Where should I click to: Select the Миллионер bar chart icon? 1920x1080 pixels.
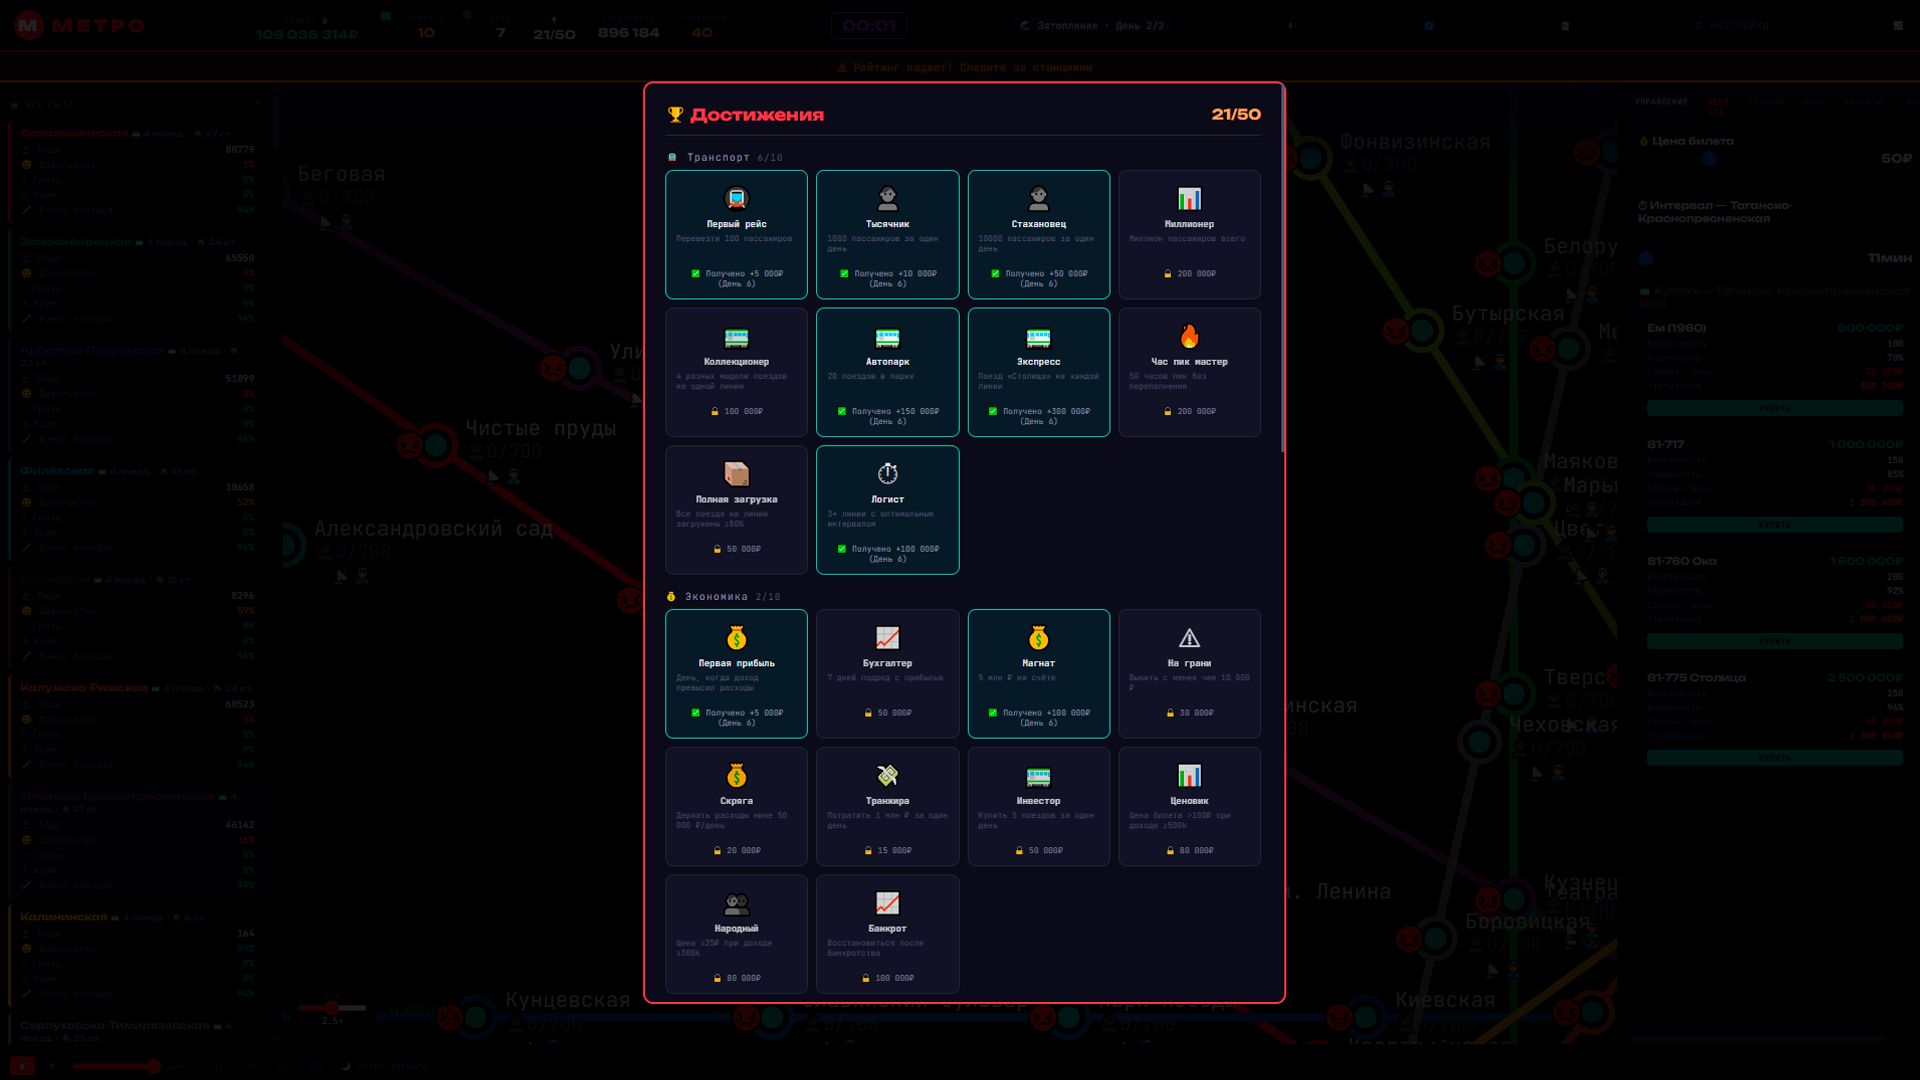coord(1189,198)
